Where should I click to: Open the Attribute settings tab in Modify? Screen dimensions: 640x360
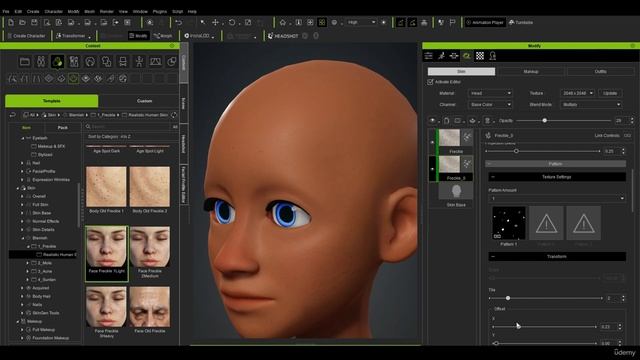[428, 56]
